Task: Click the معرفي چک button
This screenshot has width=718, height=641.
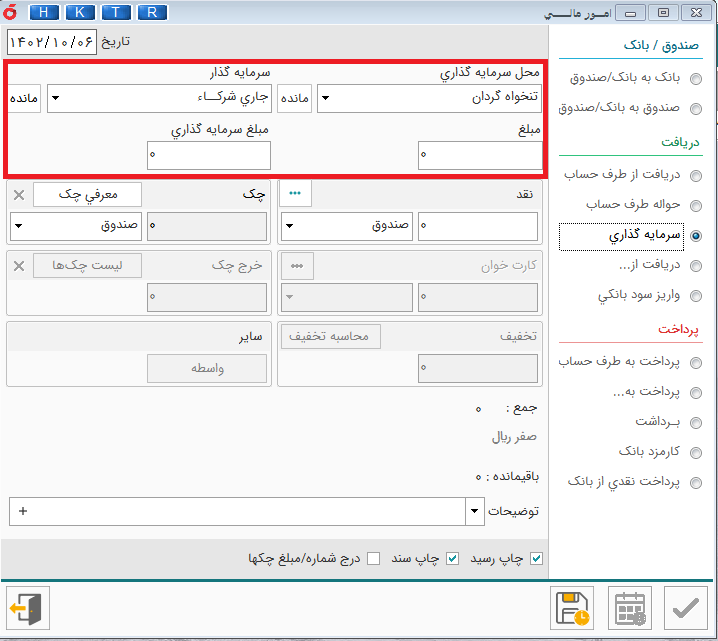Action: (x=87, y=194)
